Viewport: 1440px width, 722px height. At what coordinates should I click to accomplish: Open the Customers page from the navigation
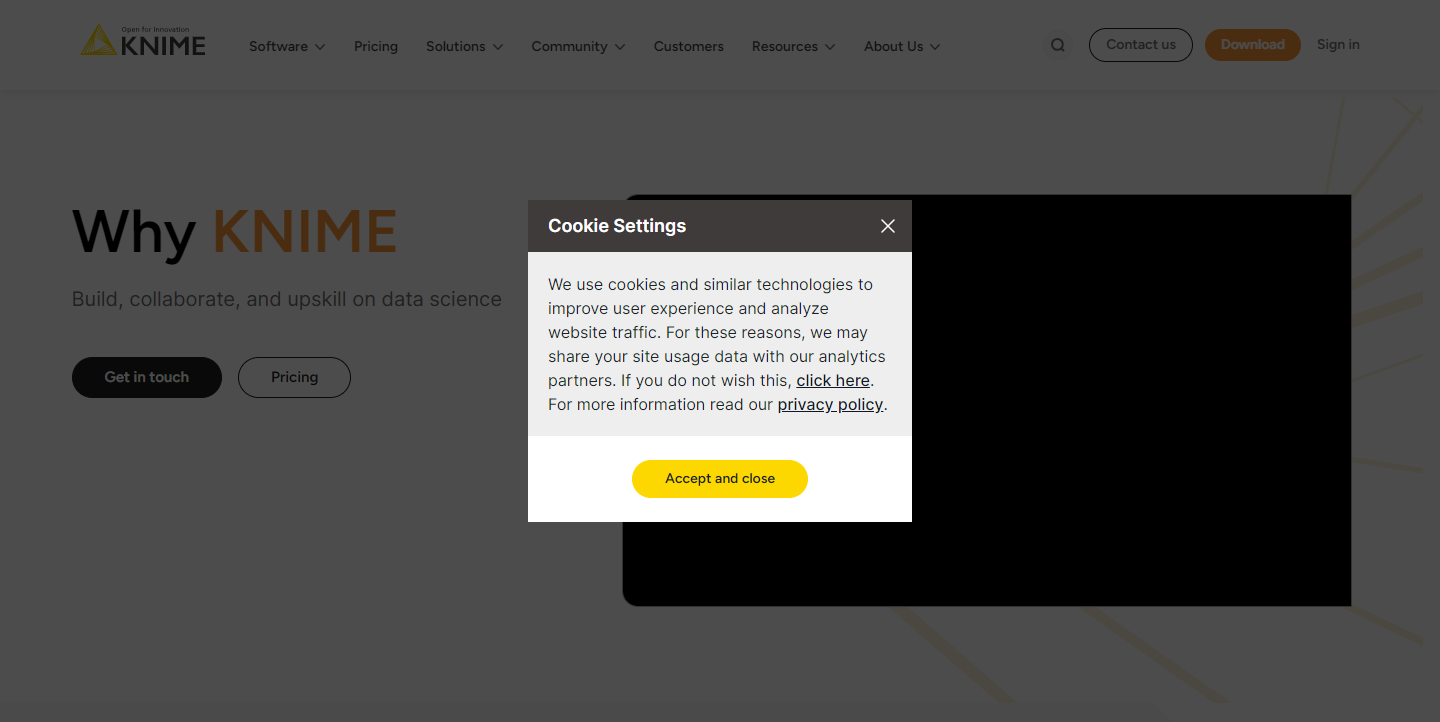(x=689, y=46)
